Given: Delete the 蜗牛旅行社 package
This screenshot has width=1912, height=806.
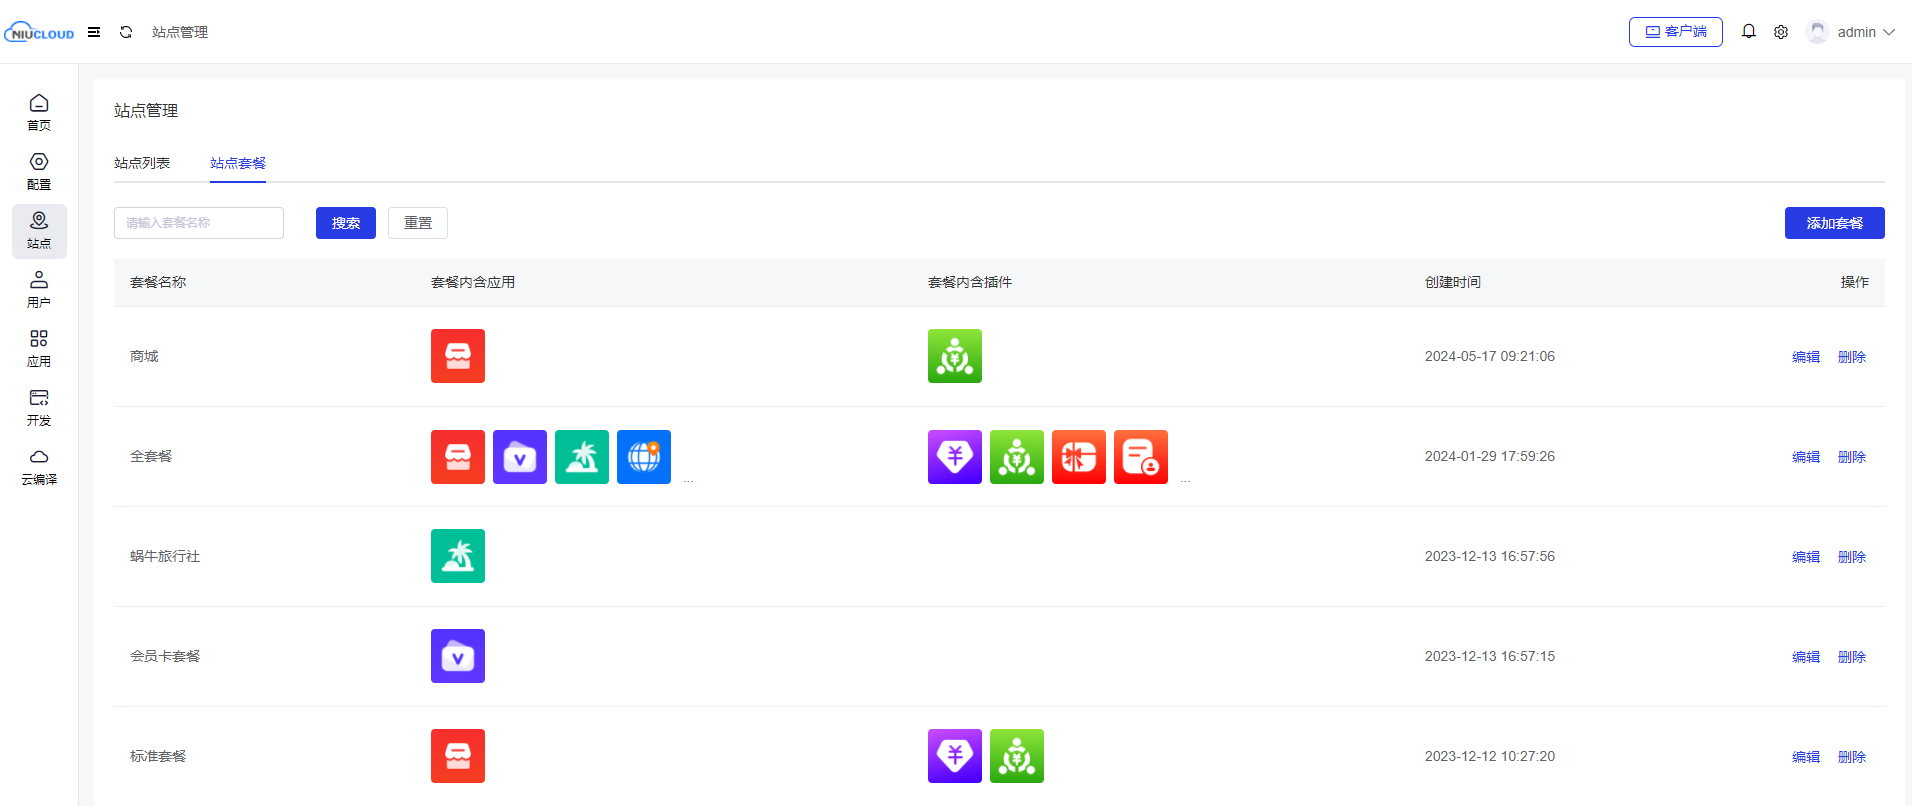Looking at the screenshot, I should point(1851,557).
